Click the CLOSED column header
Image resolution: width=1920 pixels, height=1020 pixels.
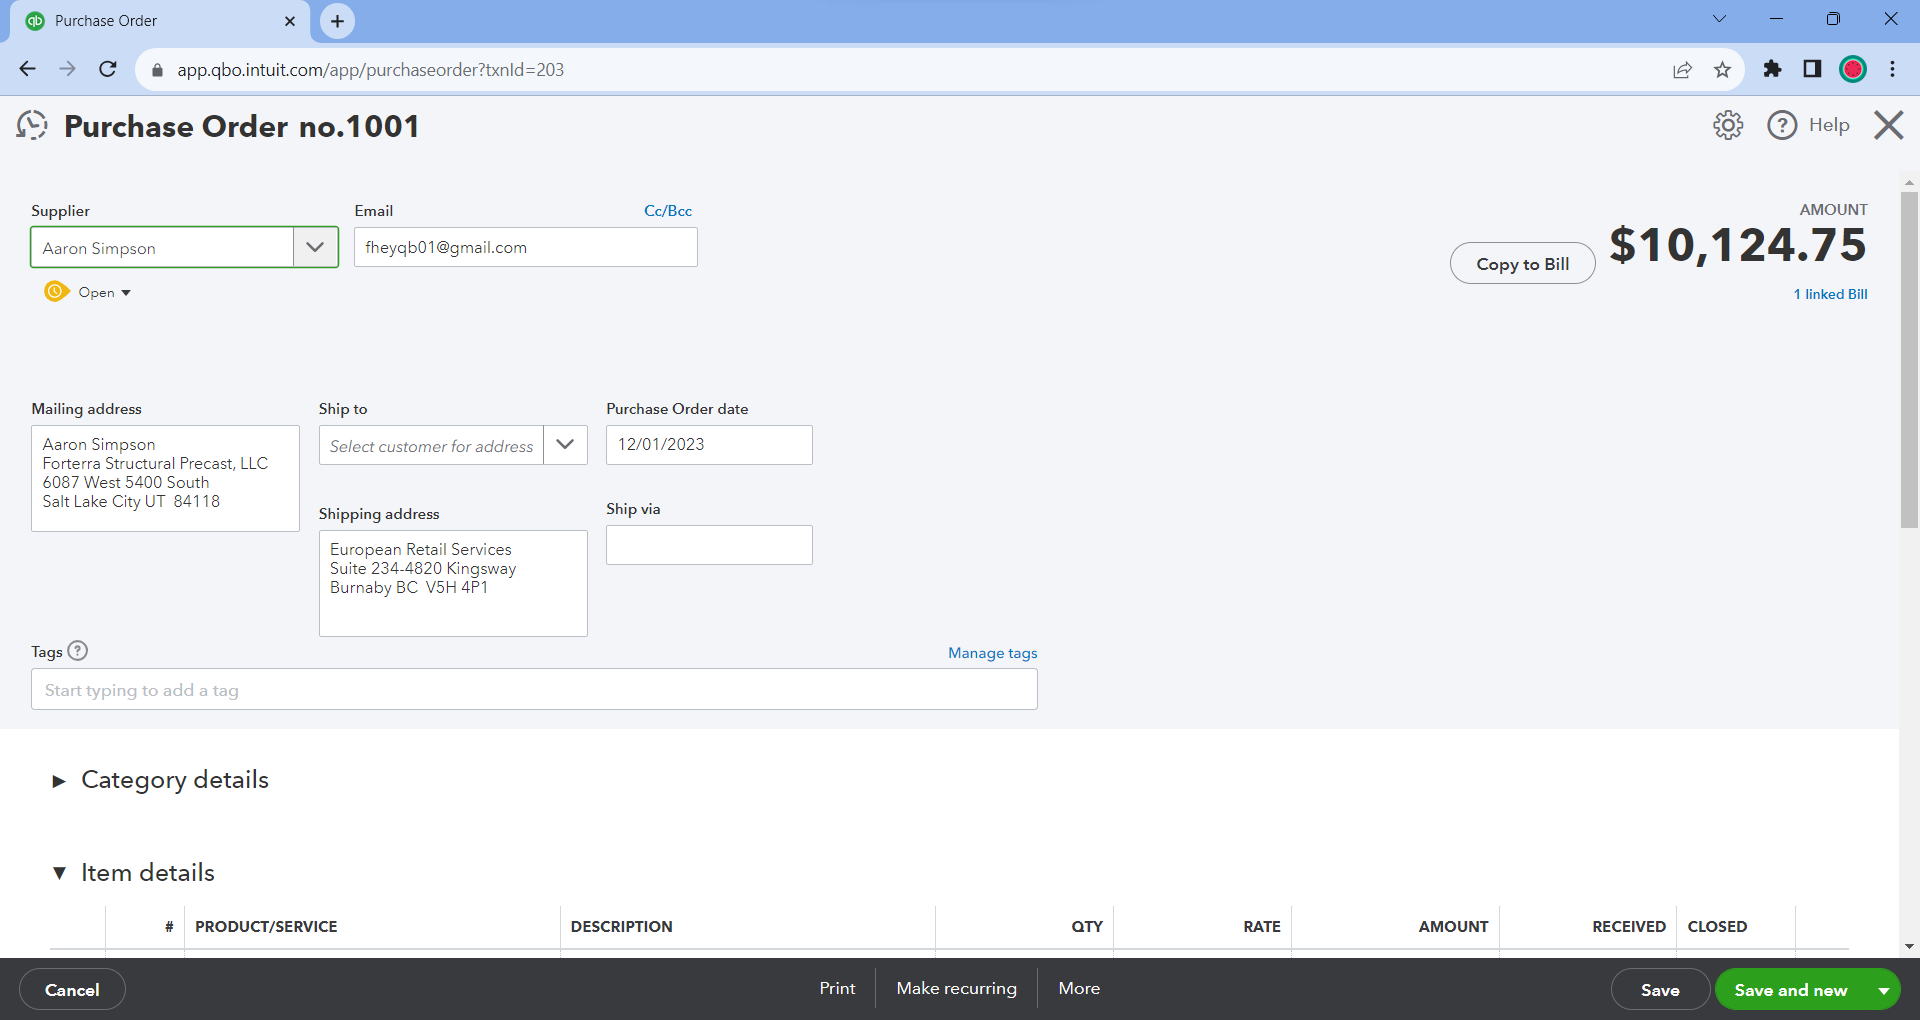tap(1717, 926)
